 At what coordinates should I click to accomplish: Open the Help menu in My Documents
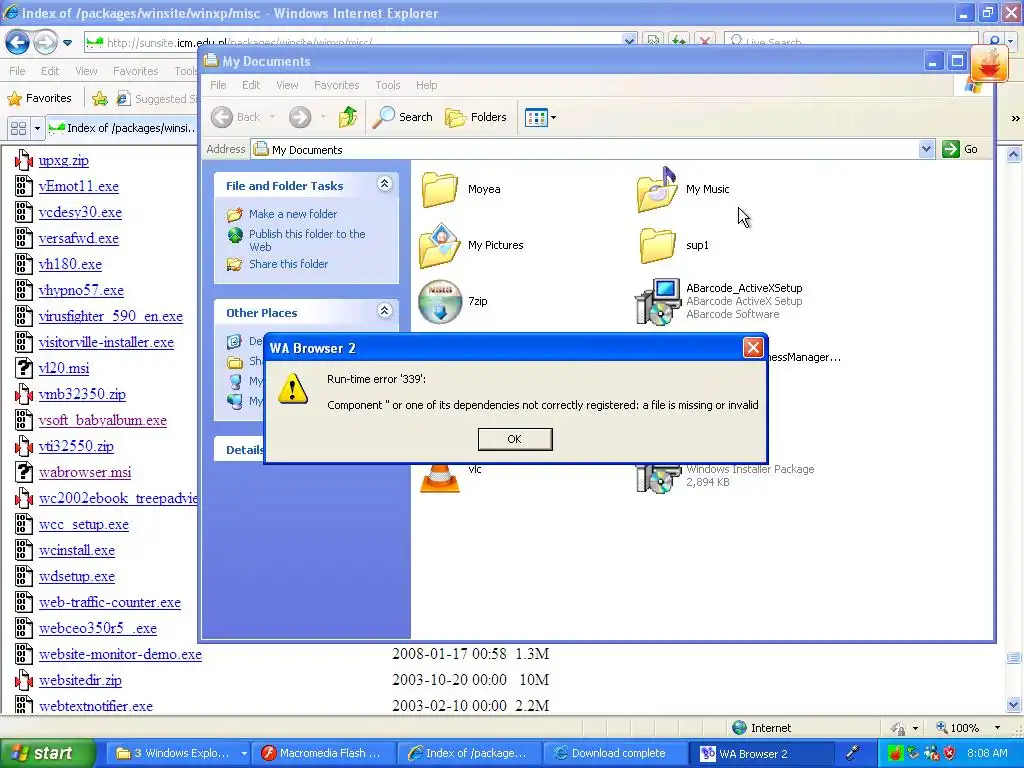pyautogui.click(x=426, y=85)
